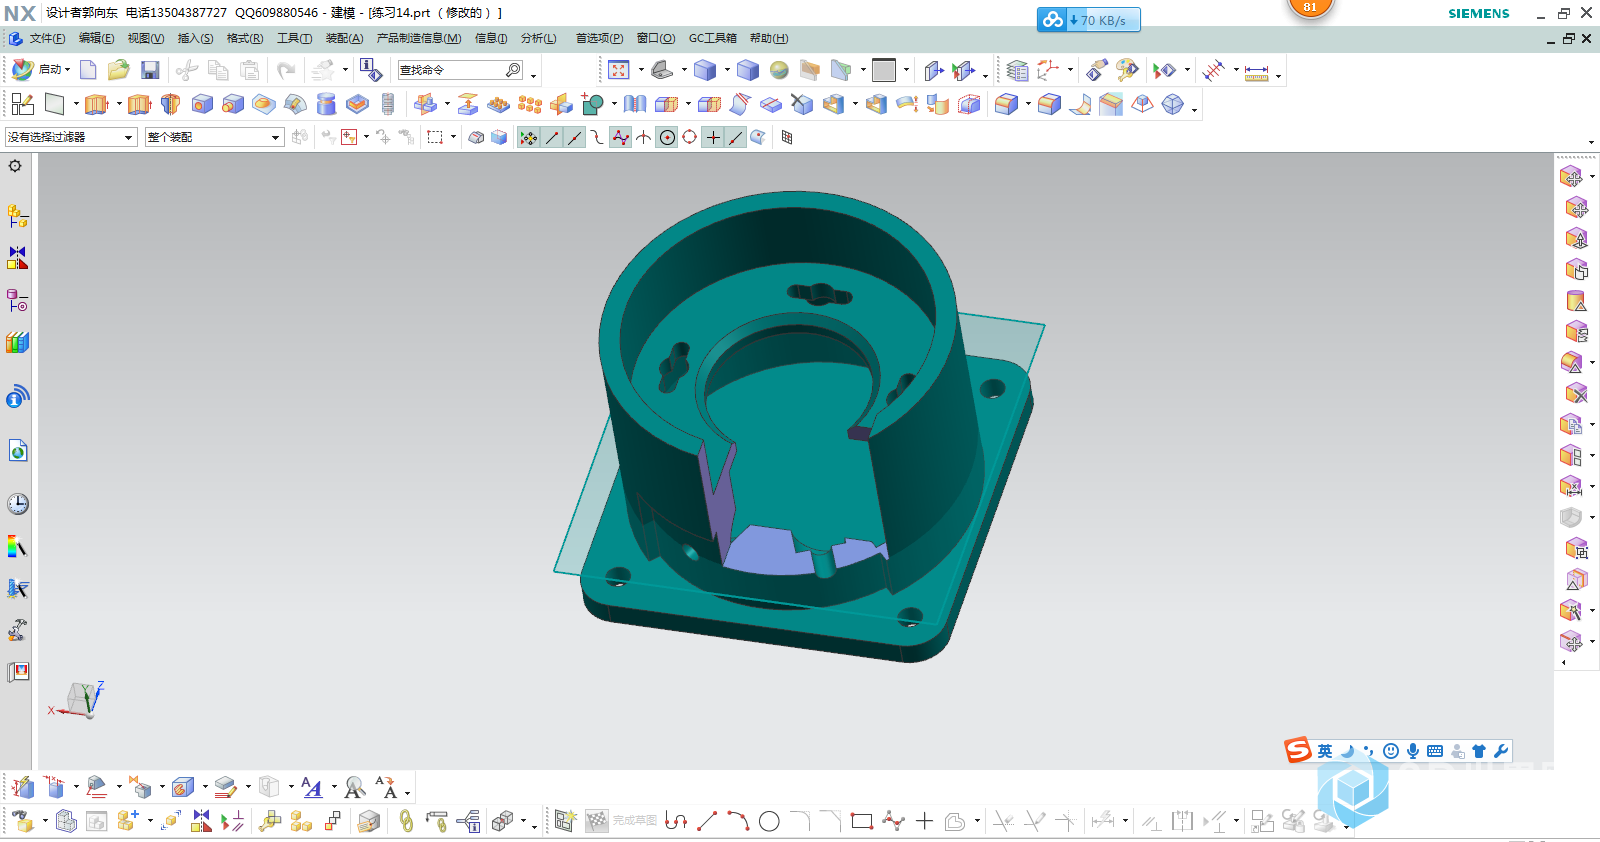The width and height of the screenshot is (1600, 842).
Task: Click the Edge Blend icon
Action: (x=1006, y=104)
